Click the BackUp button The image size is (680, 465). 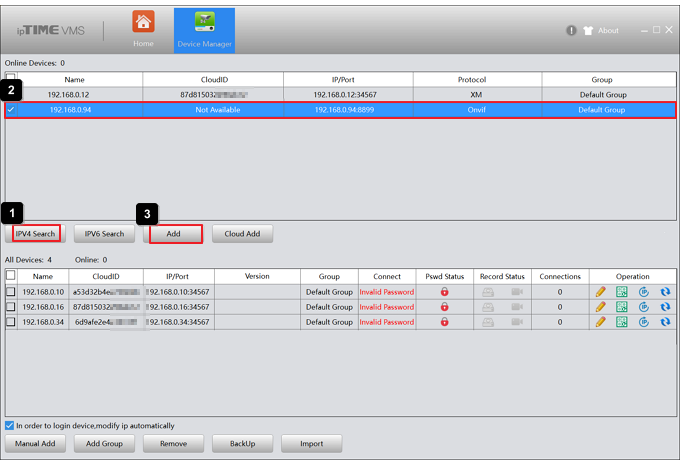242,444
